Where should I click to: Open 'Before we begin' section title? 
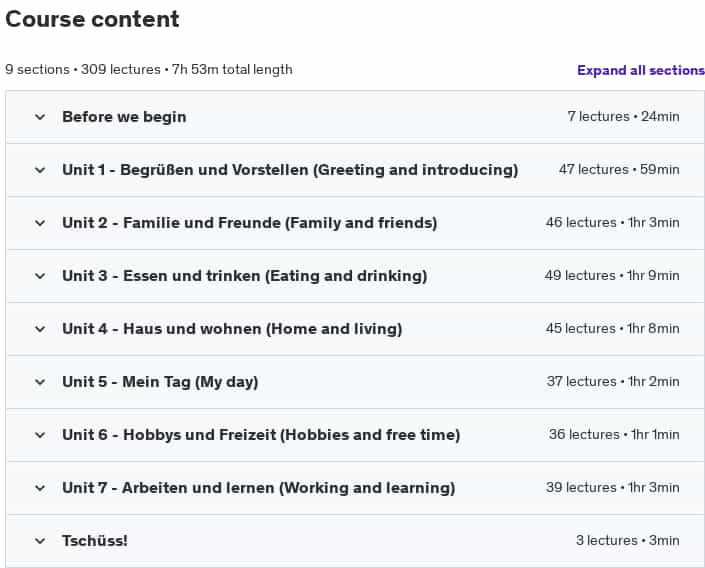tap(124, 117)
